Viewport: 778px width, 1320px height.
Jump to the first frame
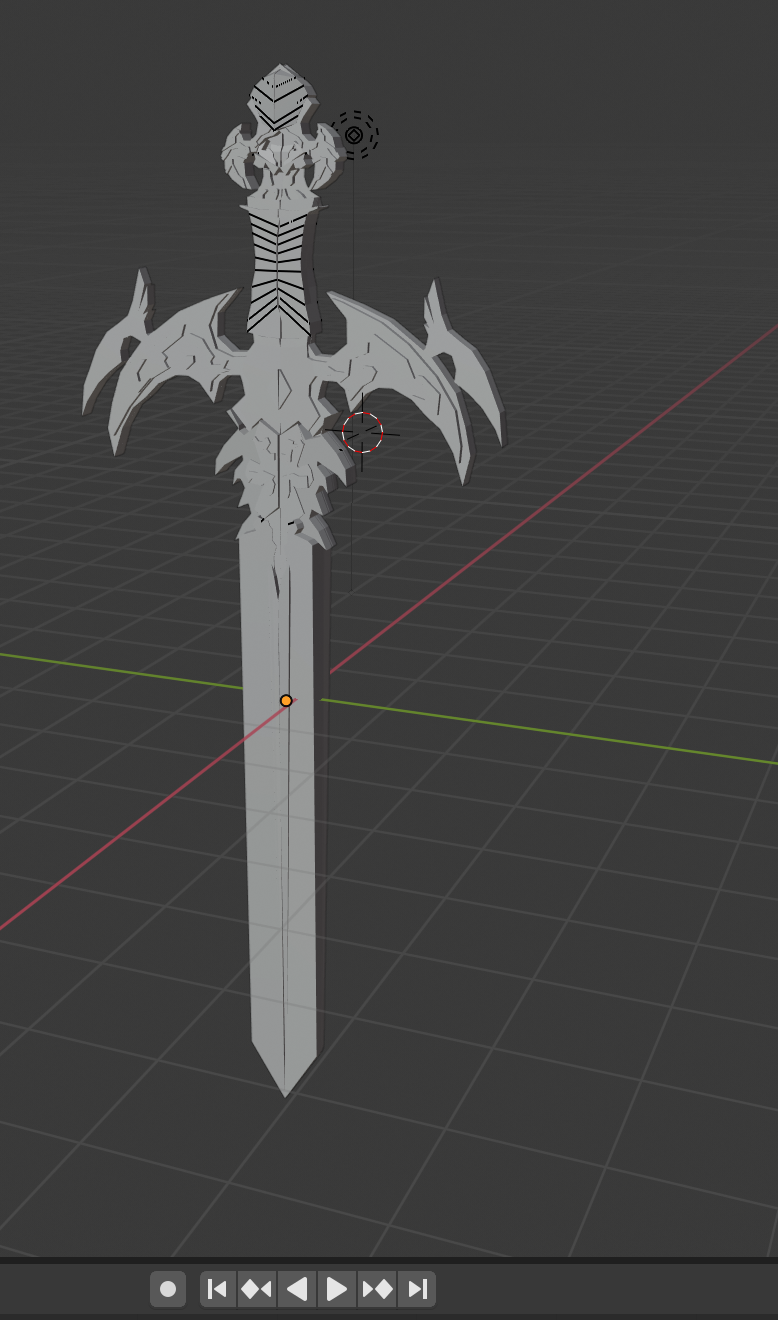pyautogui.click(x=218, y=1289)
